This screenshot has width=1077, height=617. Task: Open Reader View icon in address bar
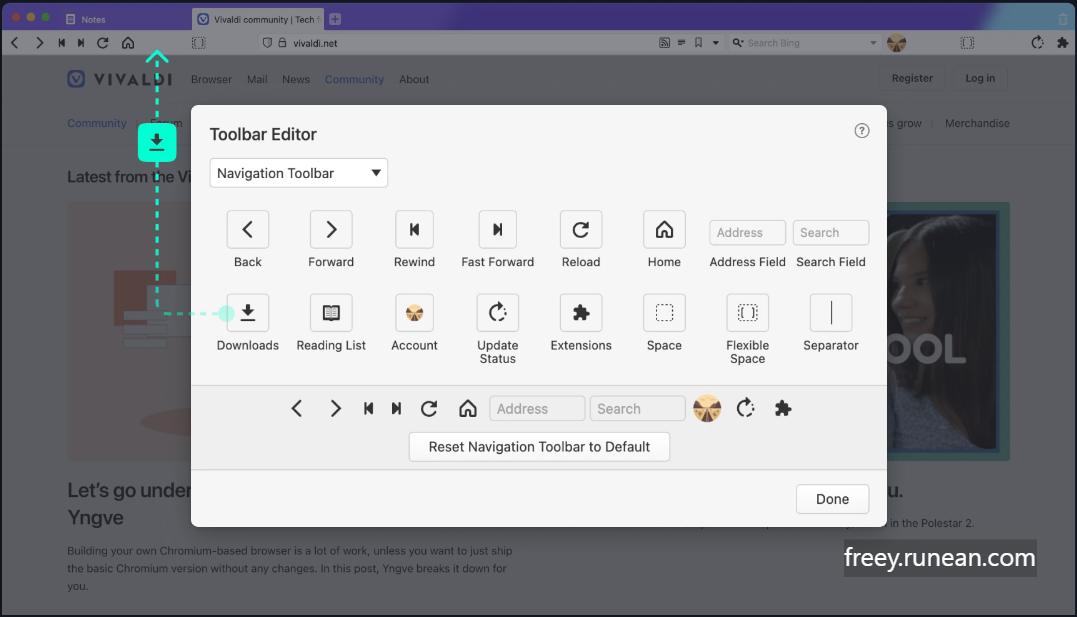[681, 43]
